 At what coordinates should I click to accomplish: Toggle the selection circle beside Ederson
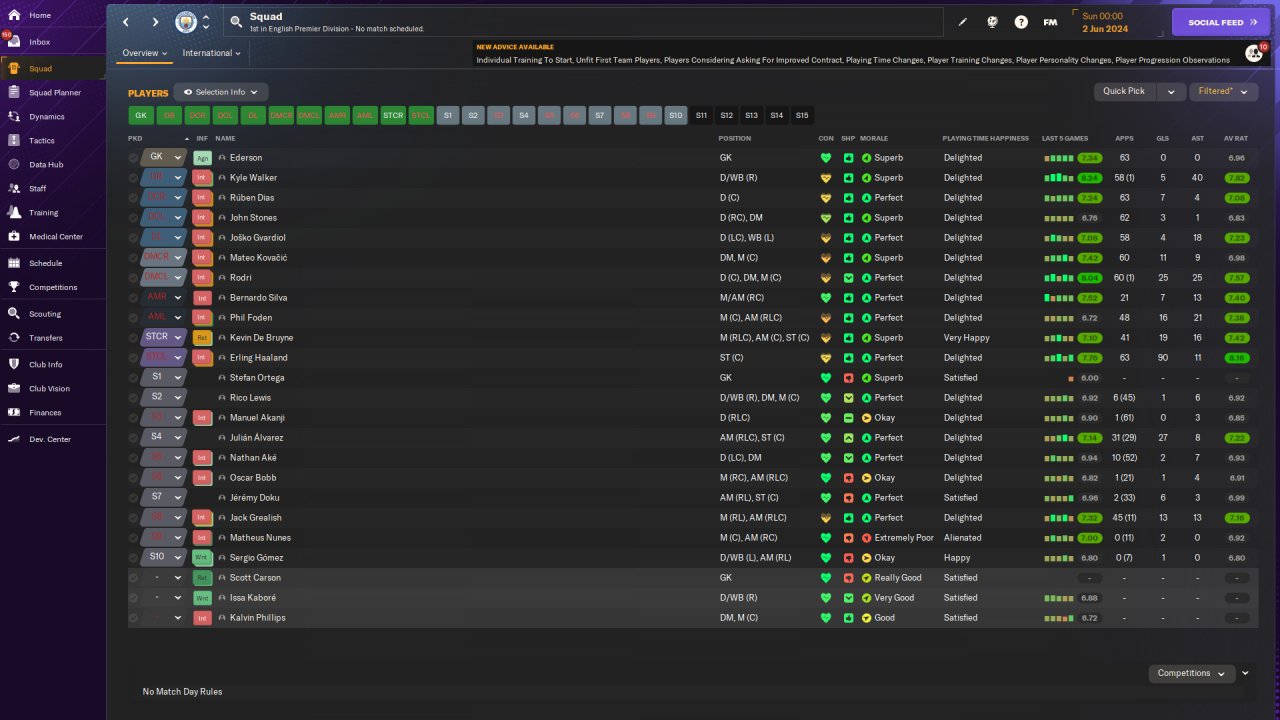(134, 158)
